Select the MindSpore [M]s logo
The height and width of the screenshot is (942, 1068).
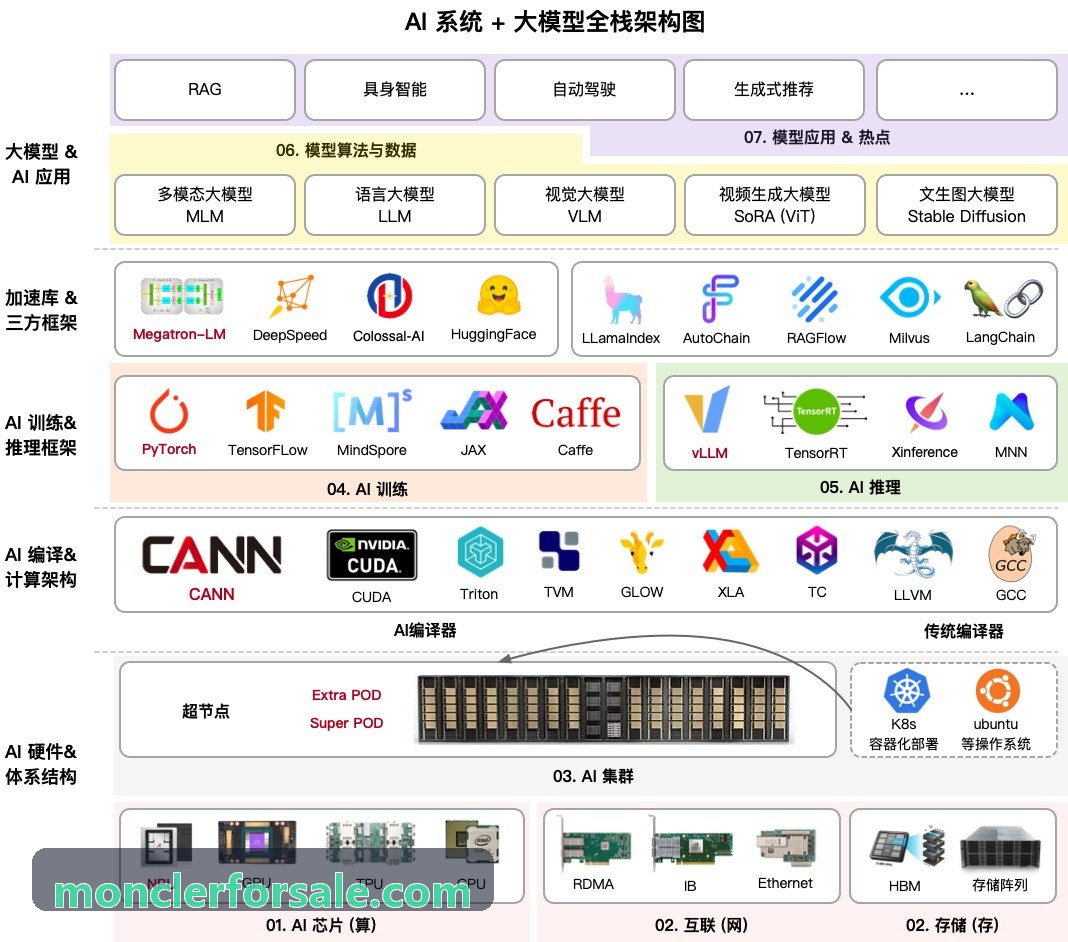click(x=372, y=410)
